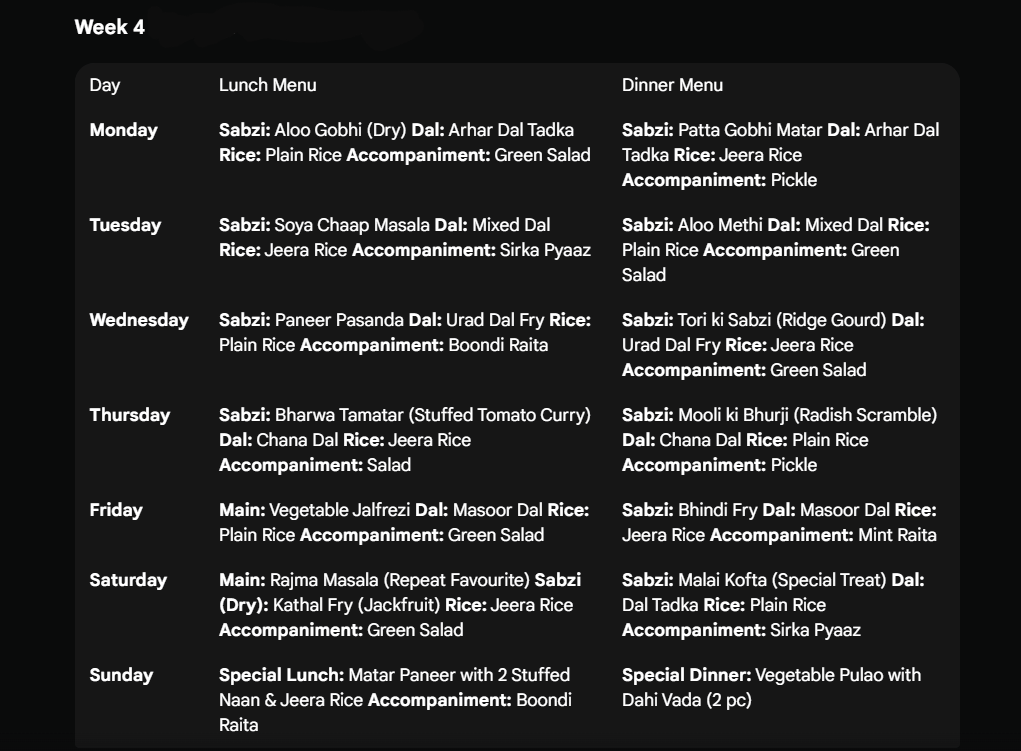This screenshot has height=751, width=1021.
Task: Click the Thursday row label
Action: point(129,415)
